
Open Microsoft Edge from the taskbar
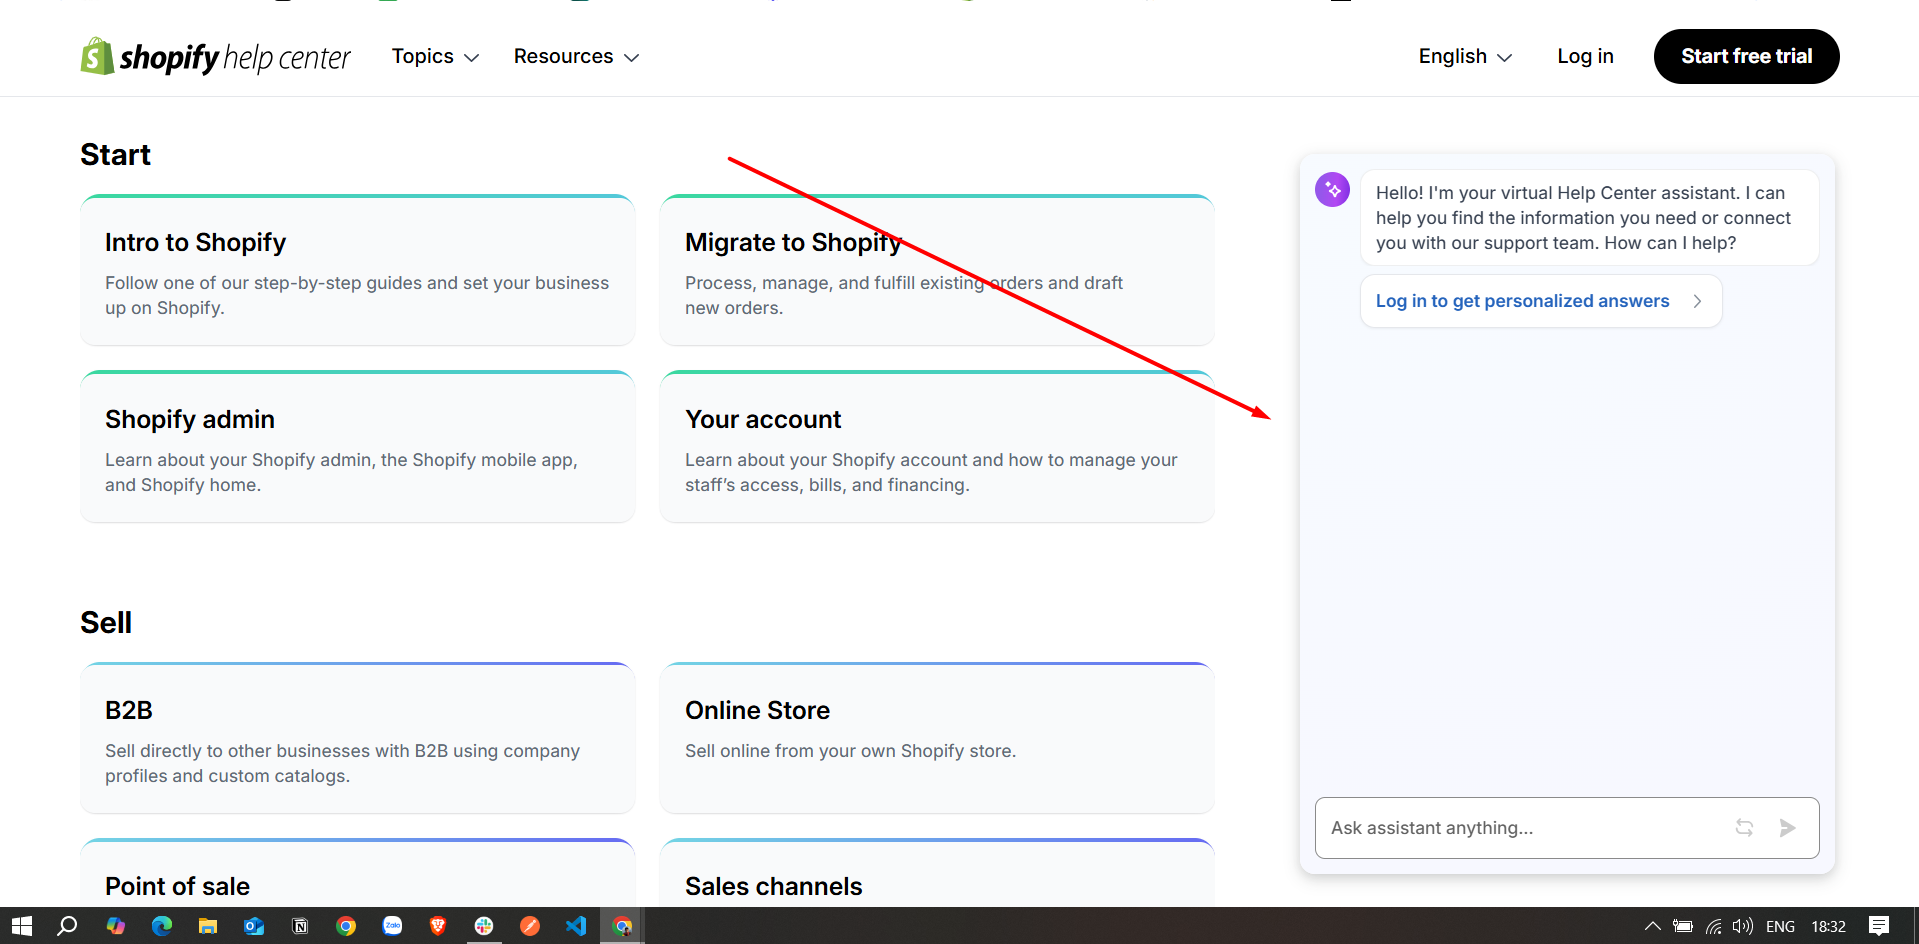162,926
